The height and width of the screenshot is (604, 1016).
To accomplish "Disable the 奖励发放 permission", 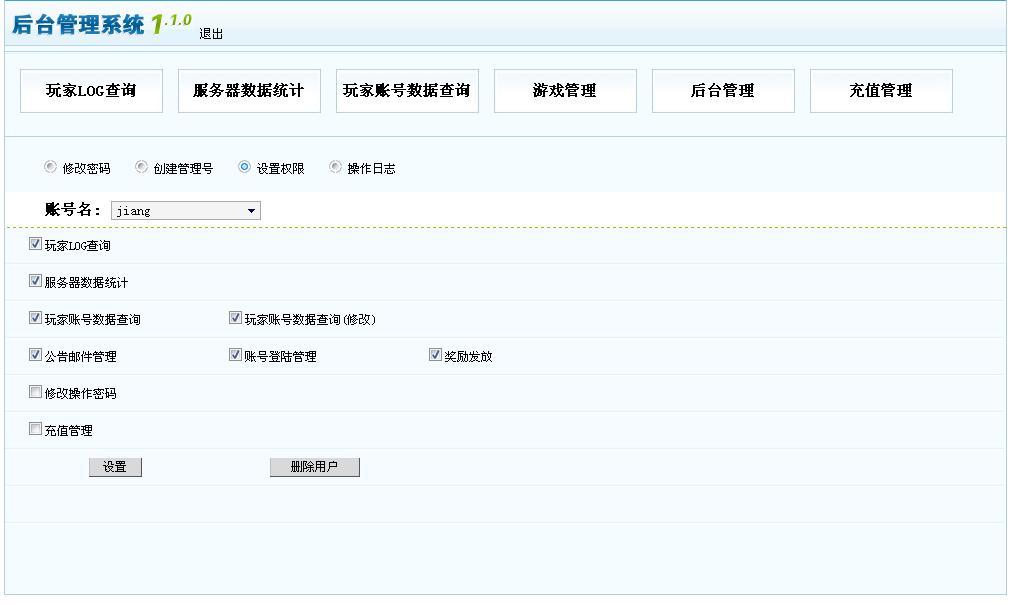I will click(x=434, y=356).
